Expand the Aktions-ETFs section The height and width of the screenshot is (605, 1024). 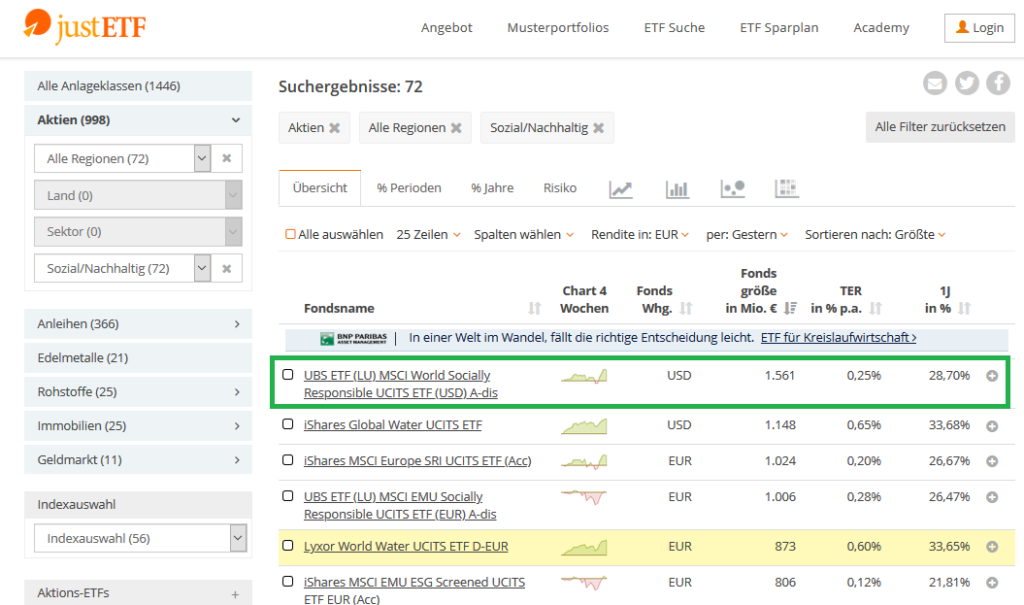(x=138, y=593)
